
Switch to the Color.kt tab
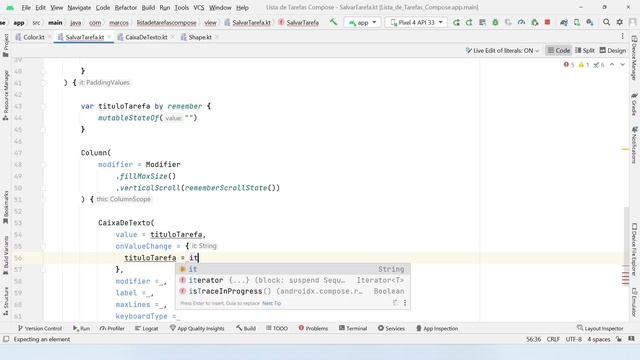point(33,37)
